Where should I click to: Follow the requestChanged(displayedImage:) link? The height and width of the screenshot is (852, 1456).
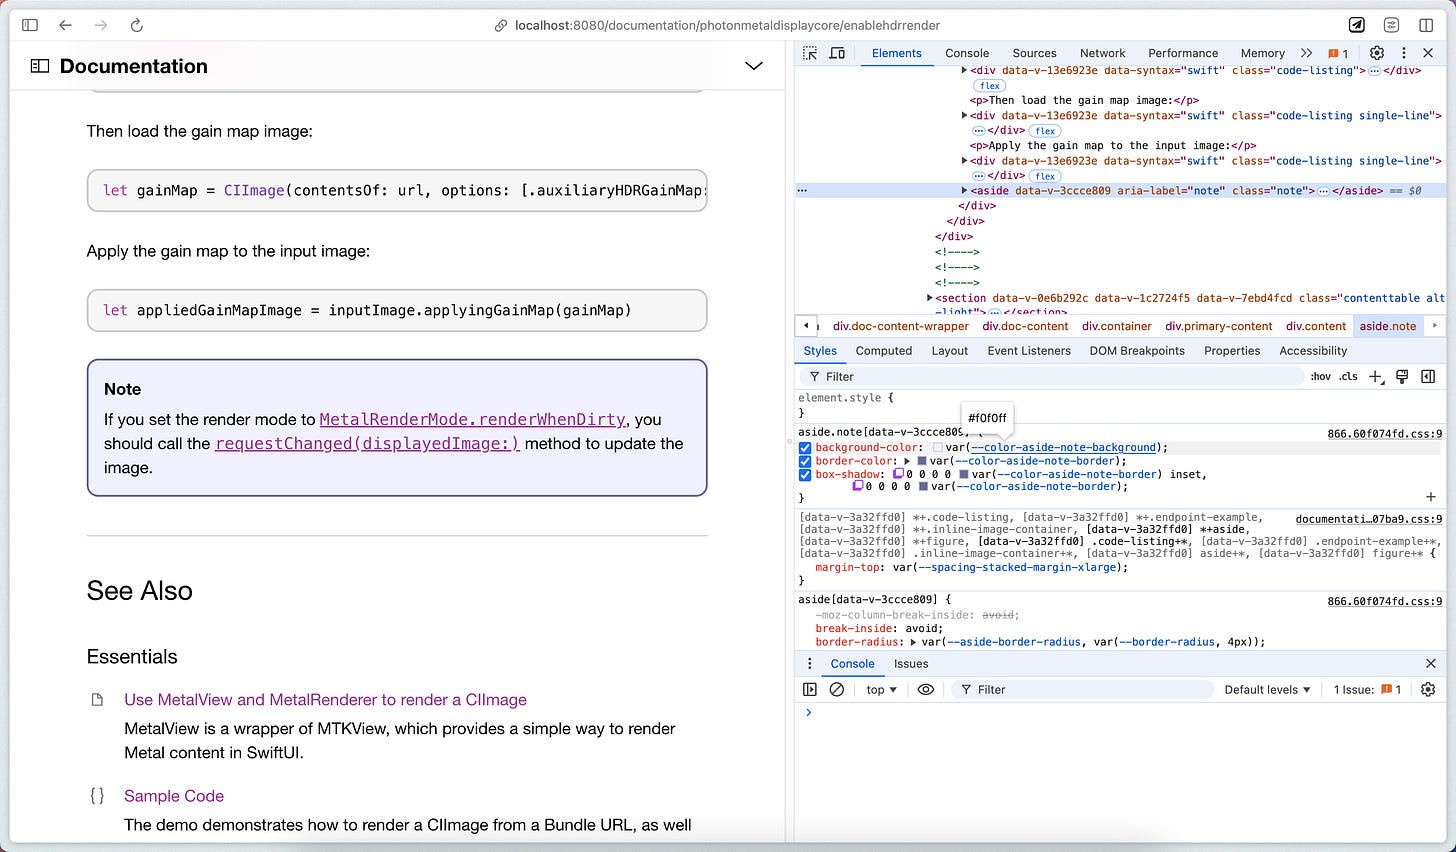367,444
